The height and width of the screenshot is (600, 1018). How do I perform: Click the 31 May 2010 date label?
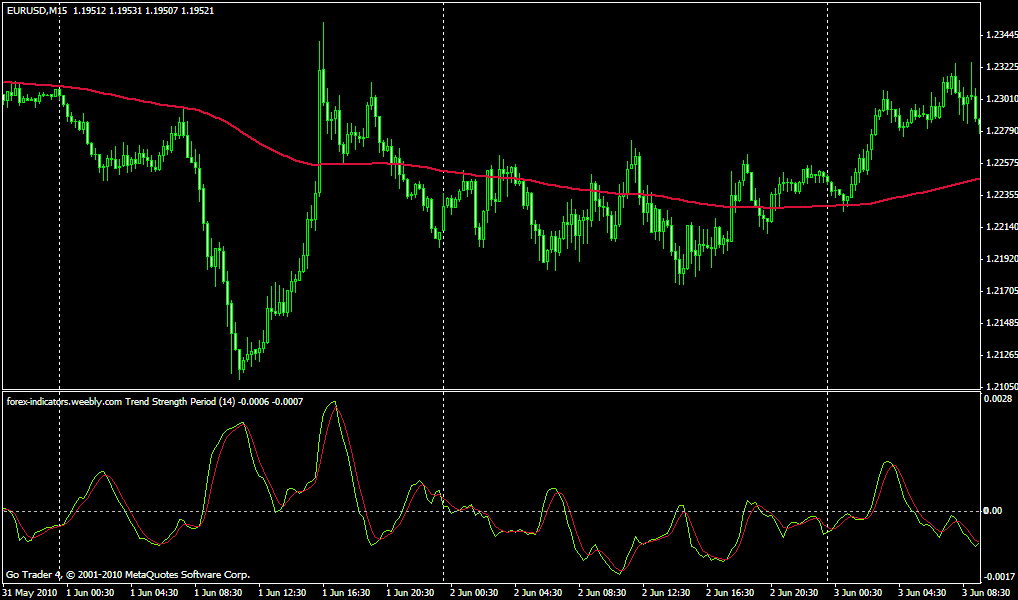coord(31,592)
